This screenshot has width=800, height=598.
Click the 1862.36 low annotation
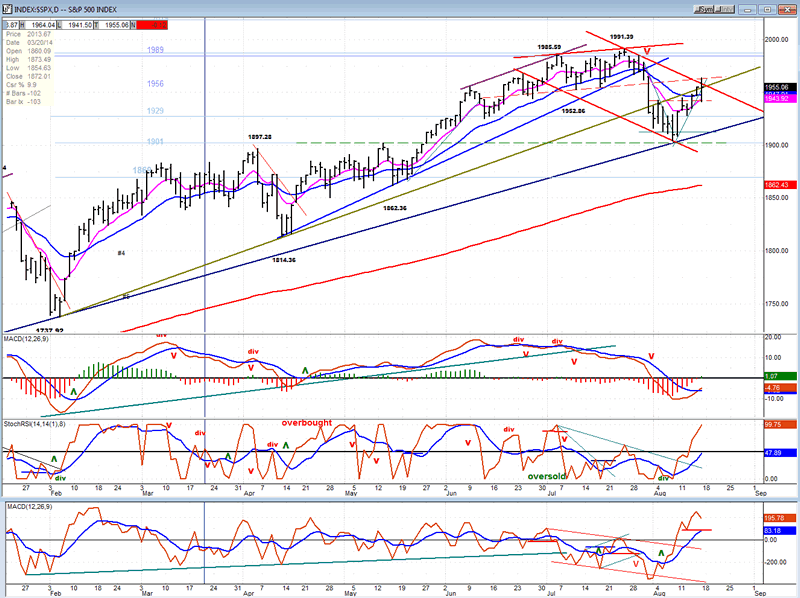[394, 208]
